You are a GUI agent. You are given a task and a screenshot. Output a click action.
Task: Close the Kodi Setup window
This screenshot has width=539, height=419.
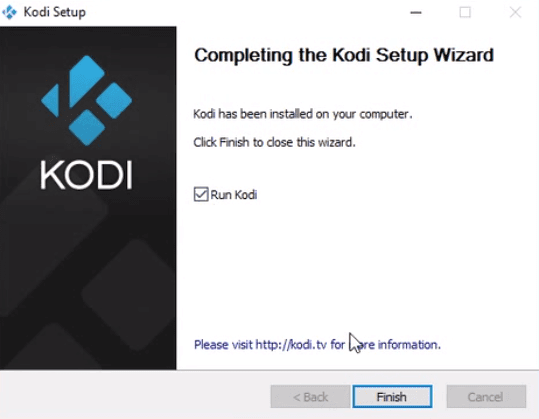click(x=515, y=12)
